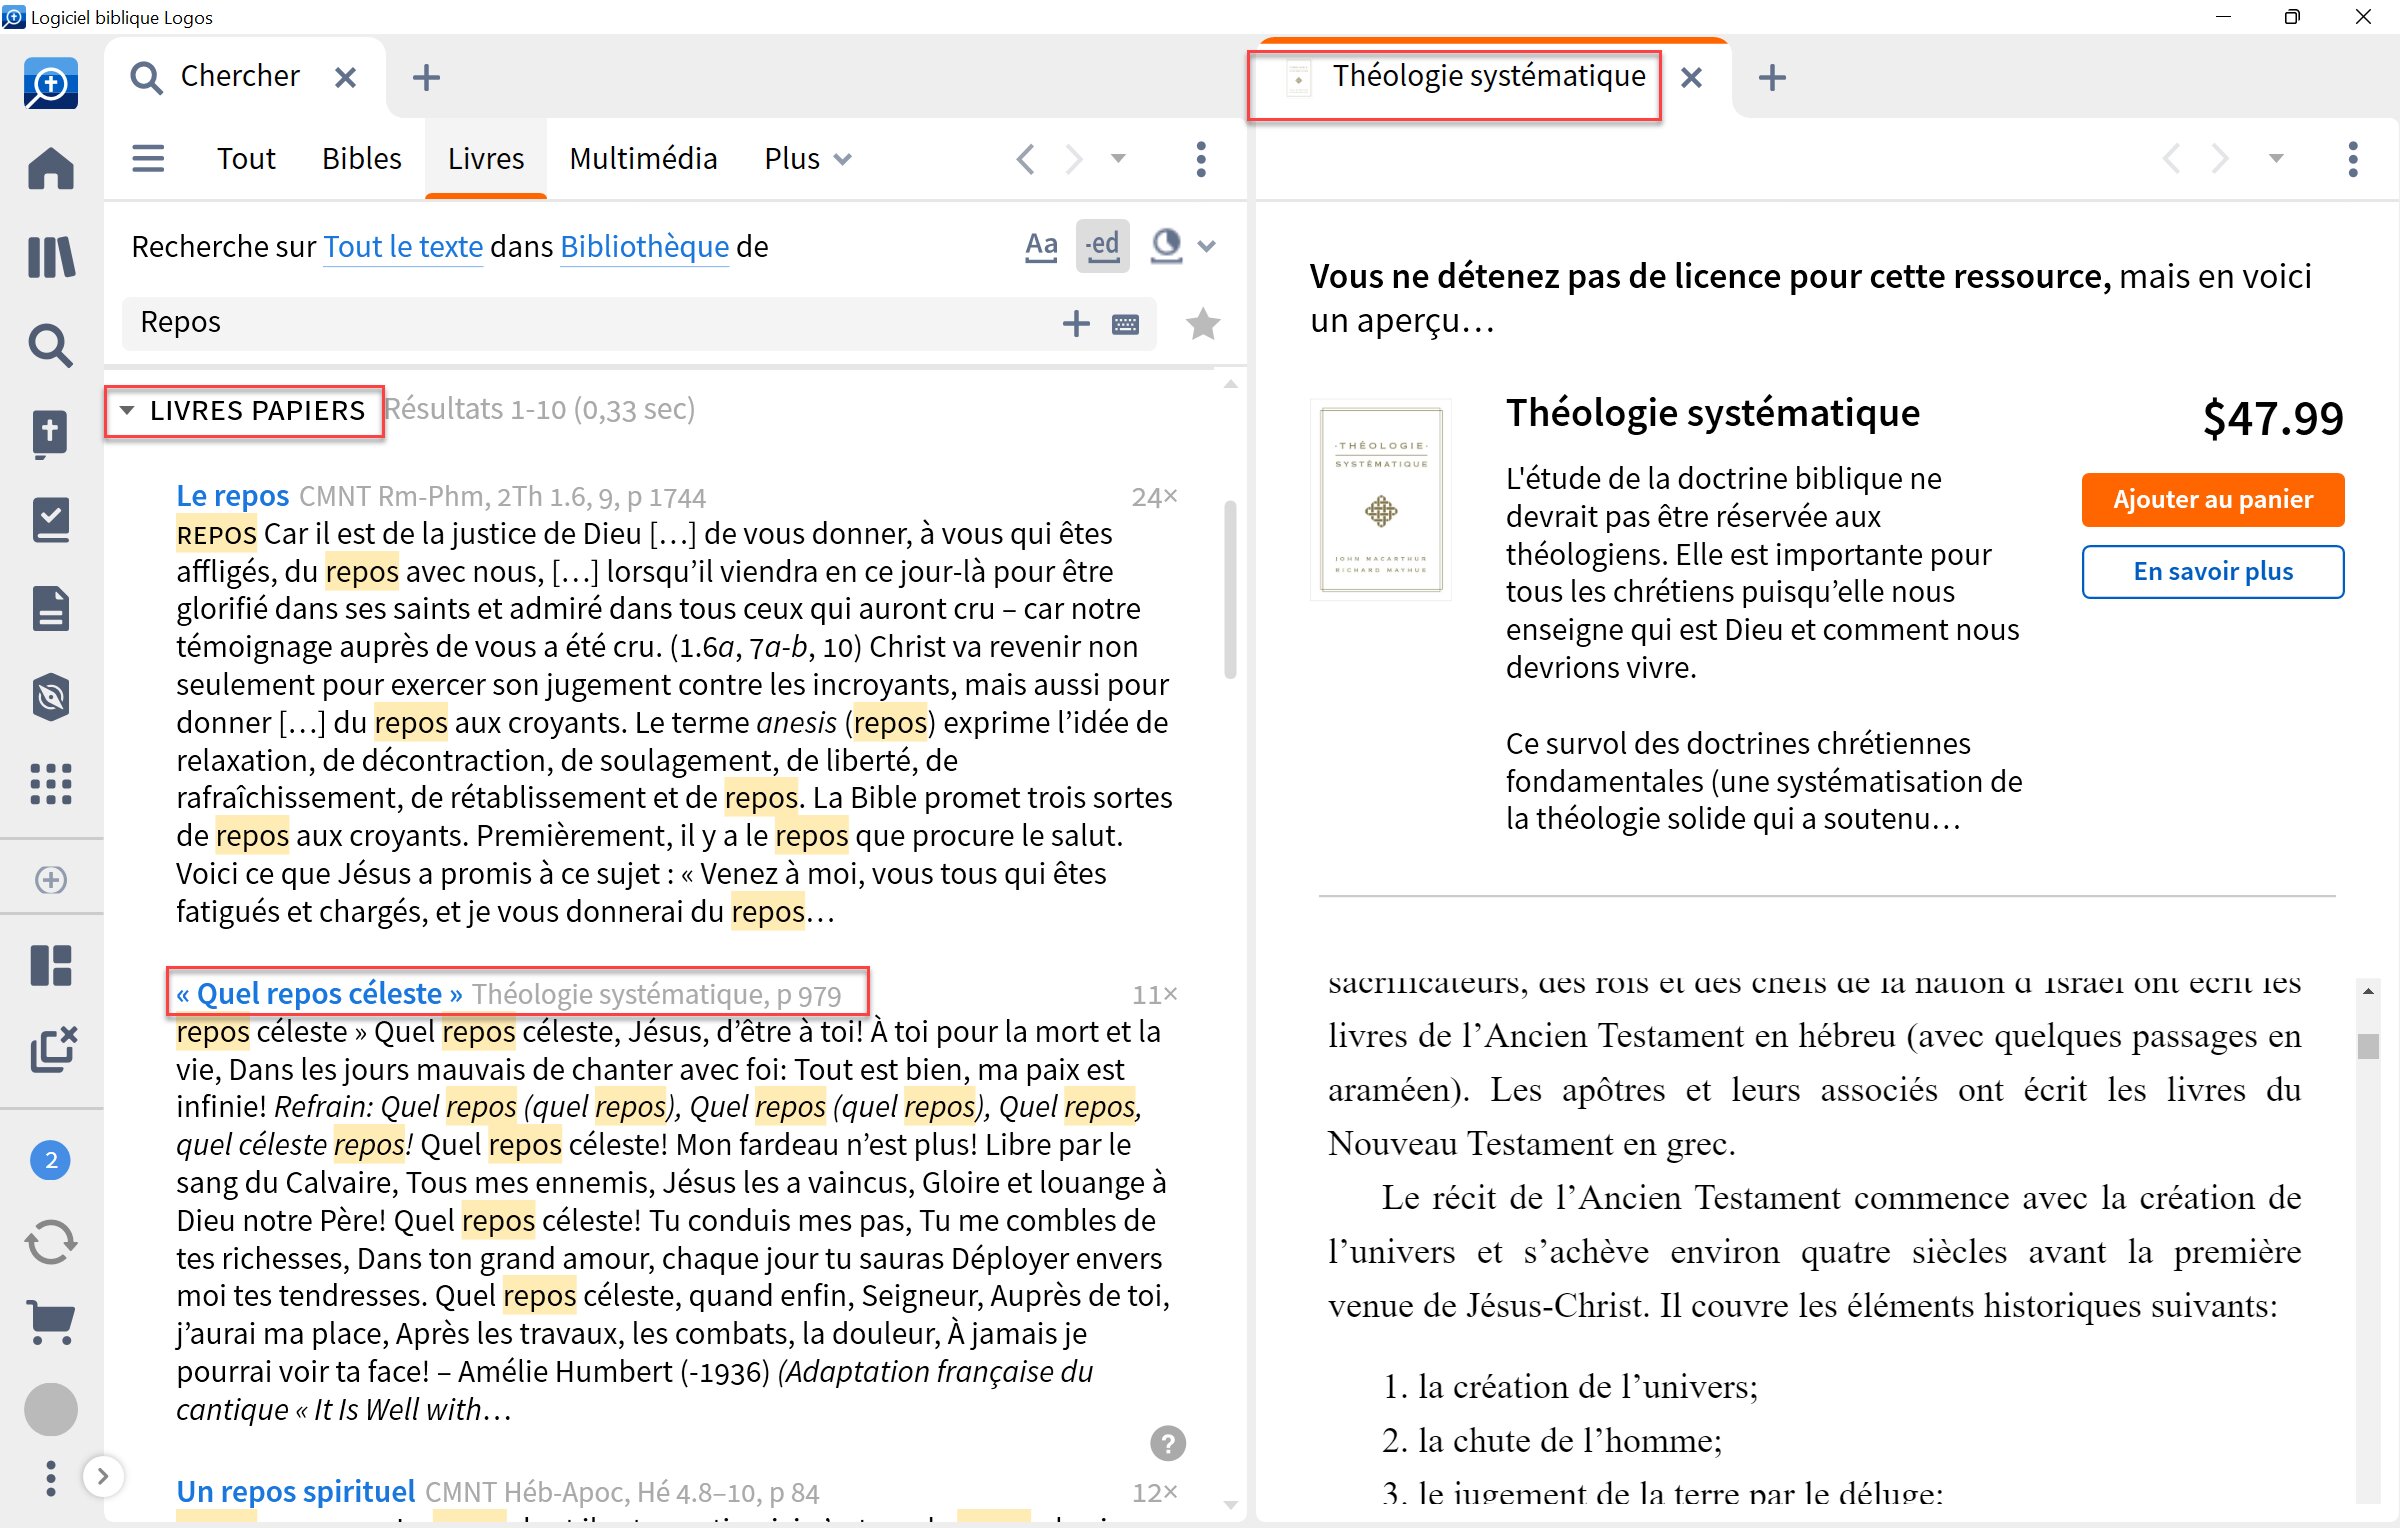
Task: Go to the Home dashboard icon
Action: [x=50, y=168]
